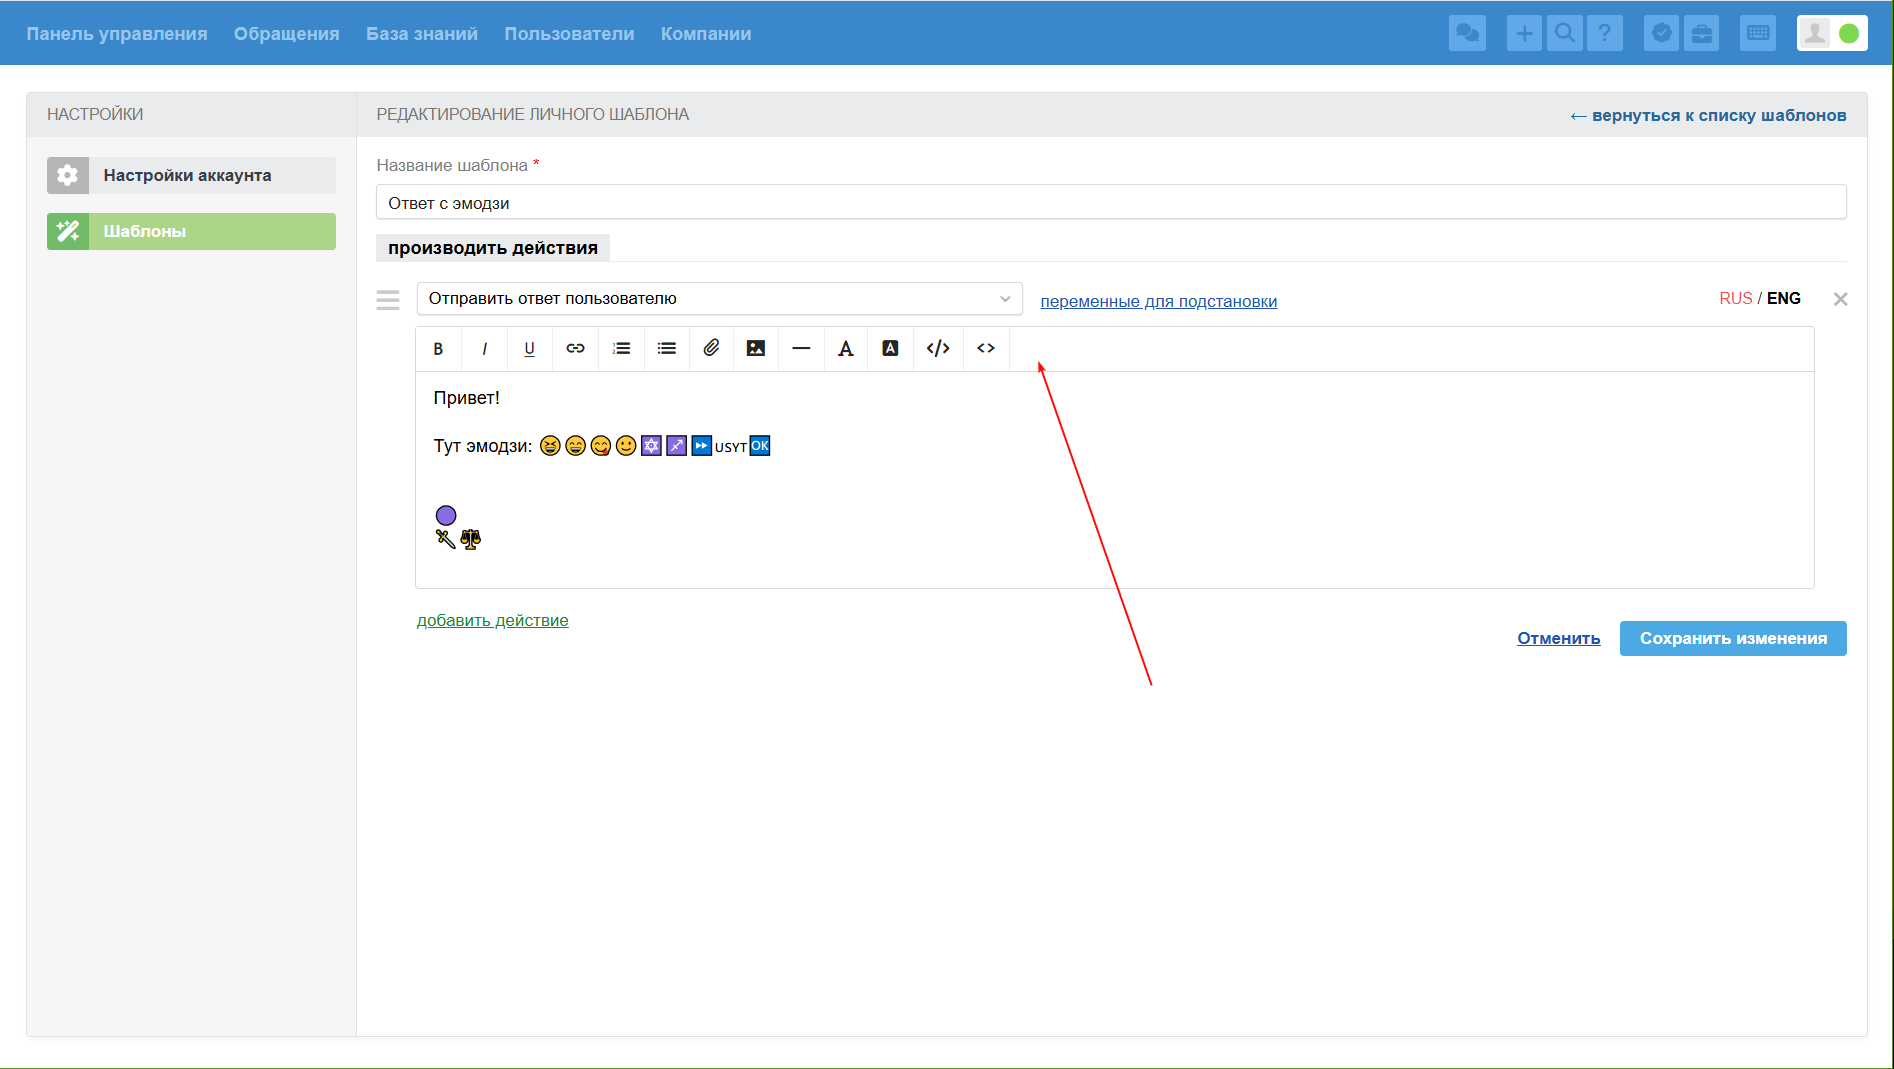Click the OK emoji in the message

click(x=760, y=446)
